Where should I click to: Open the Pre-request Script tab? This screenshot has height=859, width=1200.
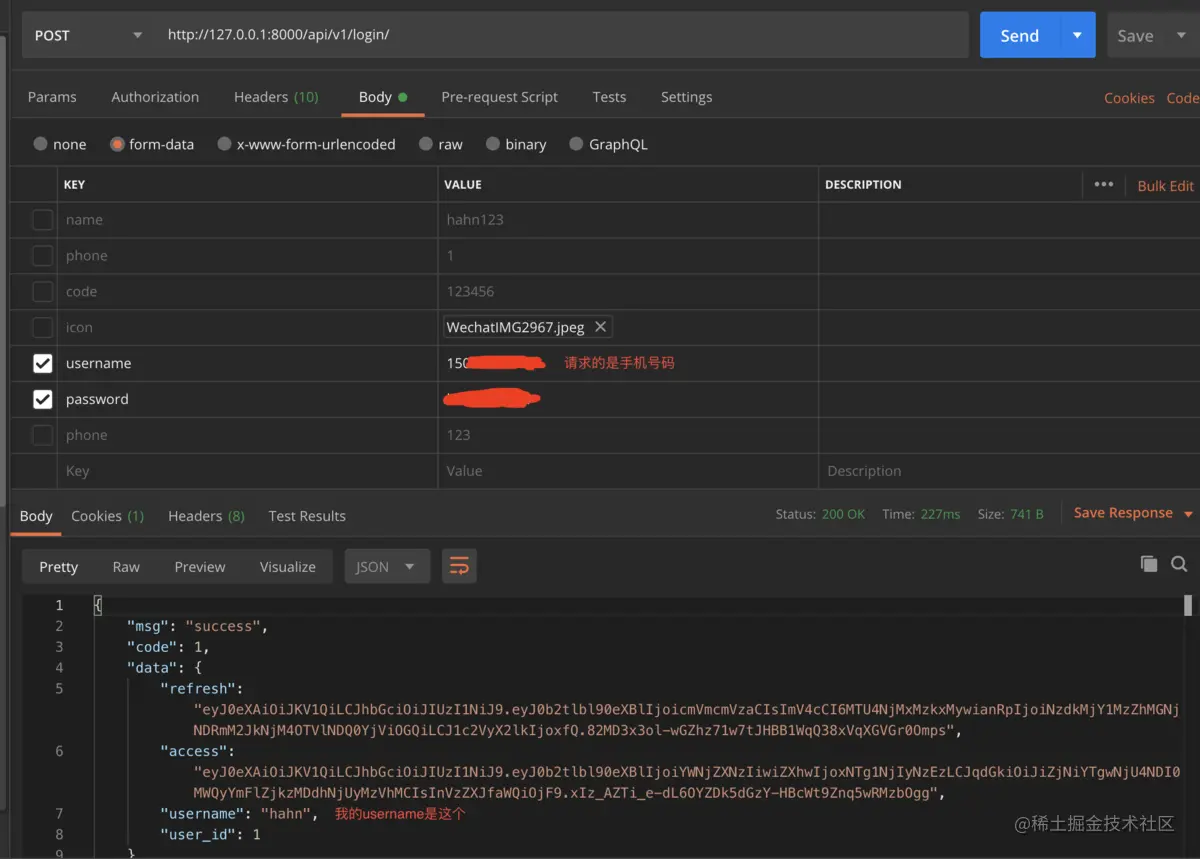coord(500,97)
